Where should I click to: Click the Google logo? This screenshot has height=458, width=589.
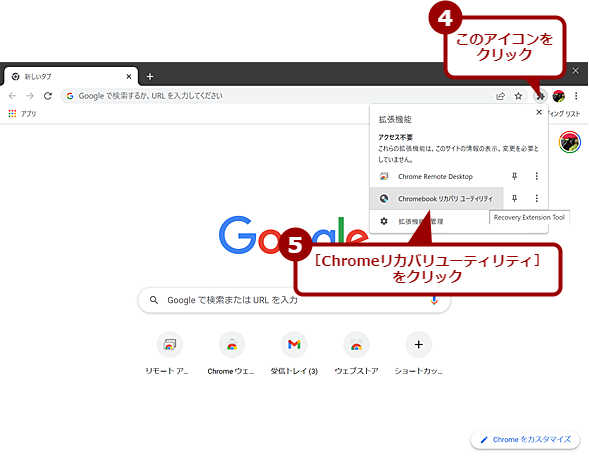click(x=294, y=235)
